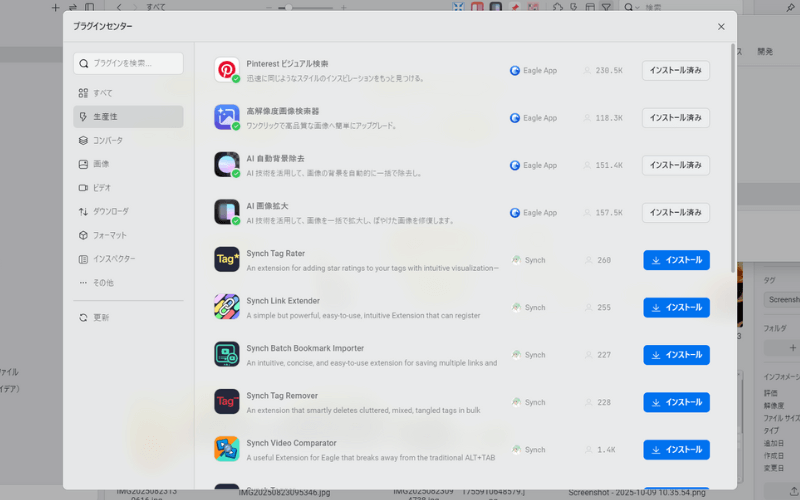Open the 更新 section in sidebar
The image size is (800, 500).
click(101, 317)
